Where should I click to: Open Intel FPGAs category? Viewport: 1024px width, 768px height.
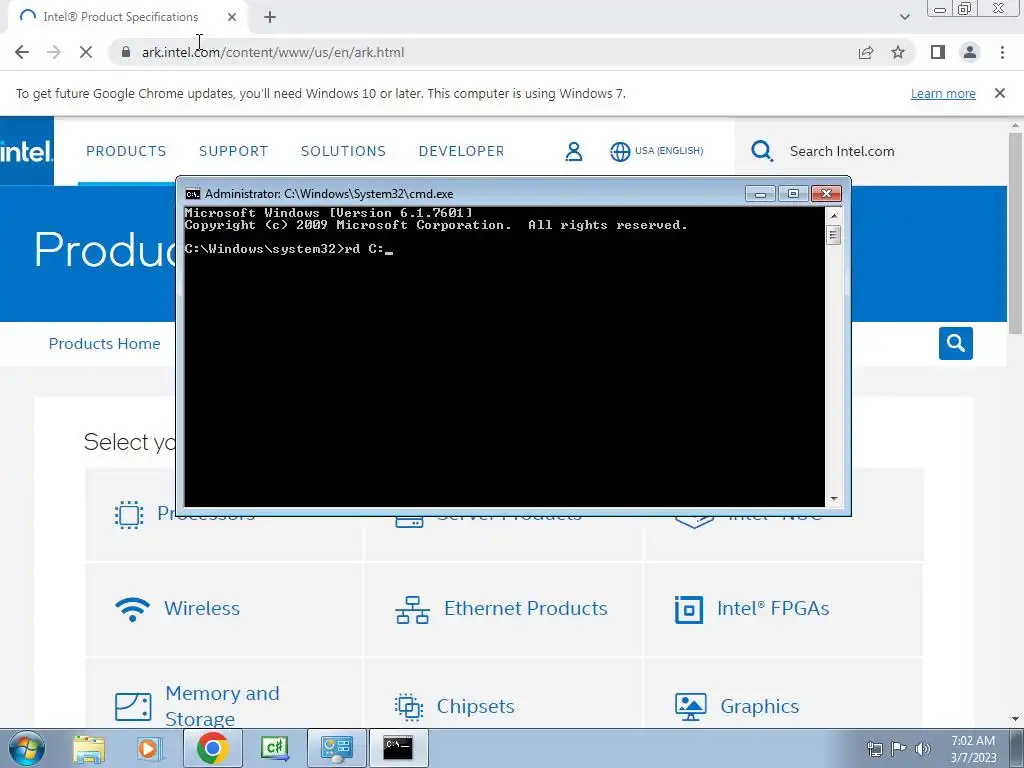coord(773,608)
